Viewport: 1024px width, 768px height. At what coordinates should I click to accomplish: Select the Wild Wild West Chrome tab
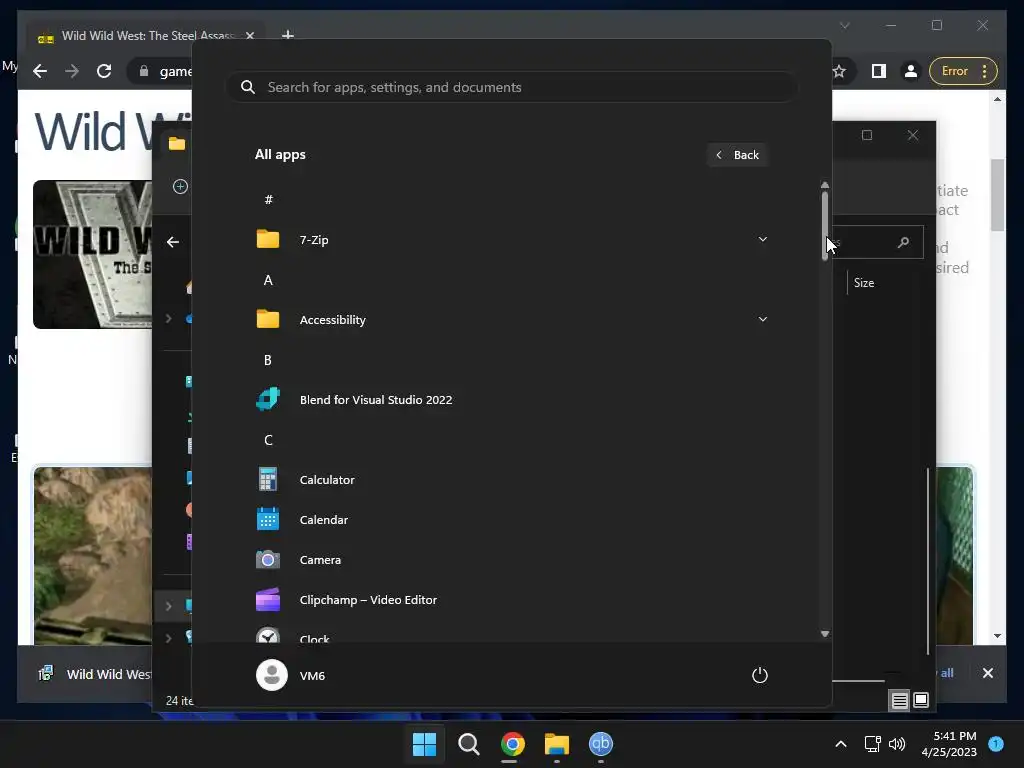[x=145, y=36]
